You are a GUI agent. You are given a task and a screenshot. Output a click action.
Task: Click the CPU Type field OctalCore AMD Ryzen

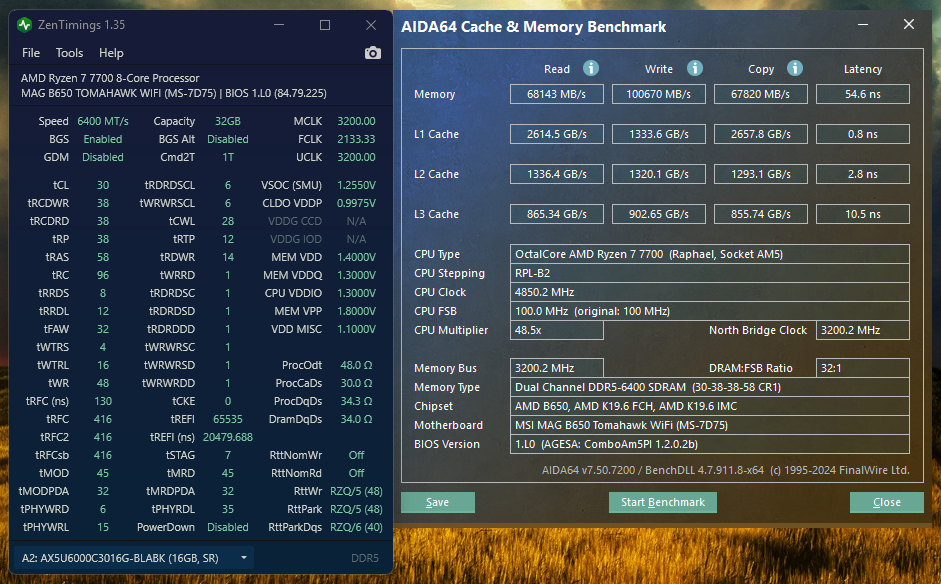click(709, 254)
